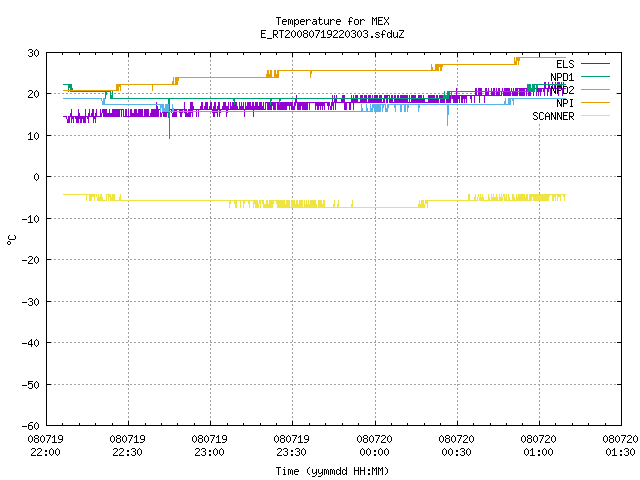
Task: Click the purple ELS legend line sample
Action: point(595,64)
